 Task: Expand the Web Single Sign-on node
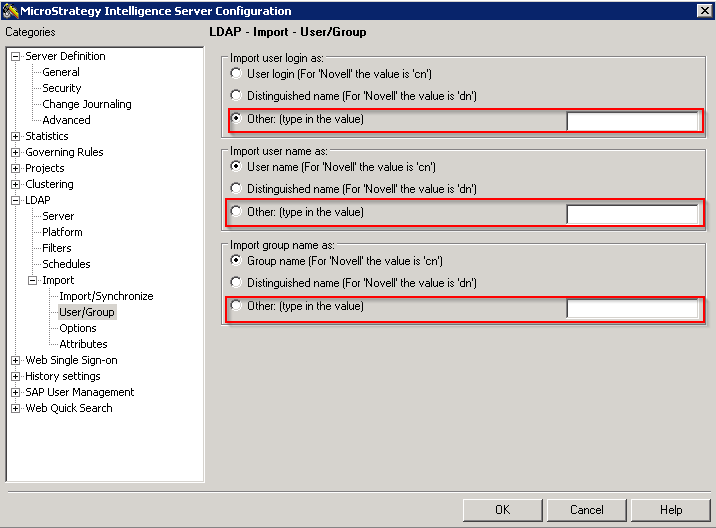click(x=16, y=360)
